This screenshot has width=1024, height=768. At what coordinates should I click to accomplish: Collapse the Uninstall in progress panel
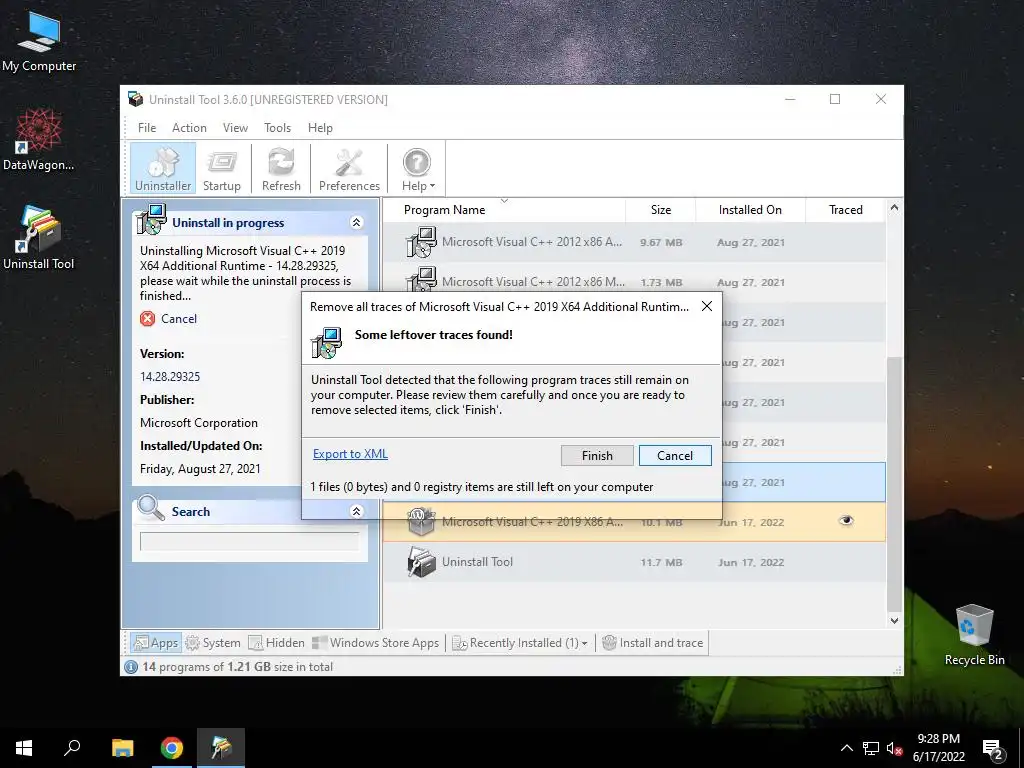(x=357, y=223)
